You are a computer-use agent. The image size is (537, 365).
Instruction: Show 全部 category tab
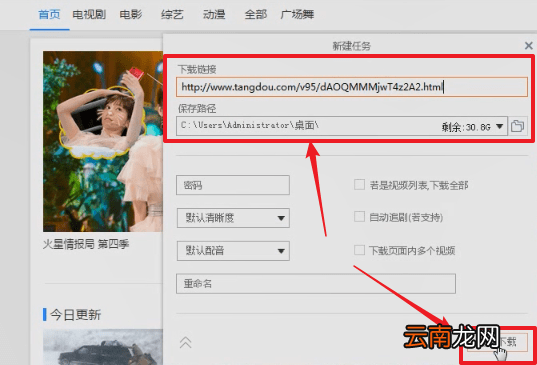point(255,14)
